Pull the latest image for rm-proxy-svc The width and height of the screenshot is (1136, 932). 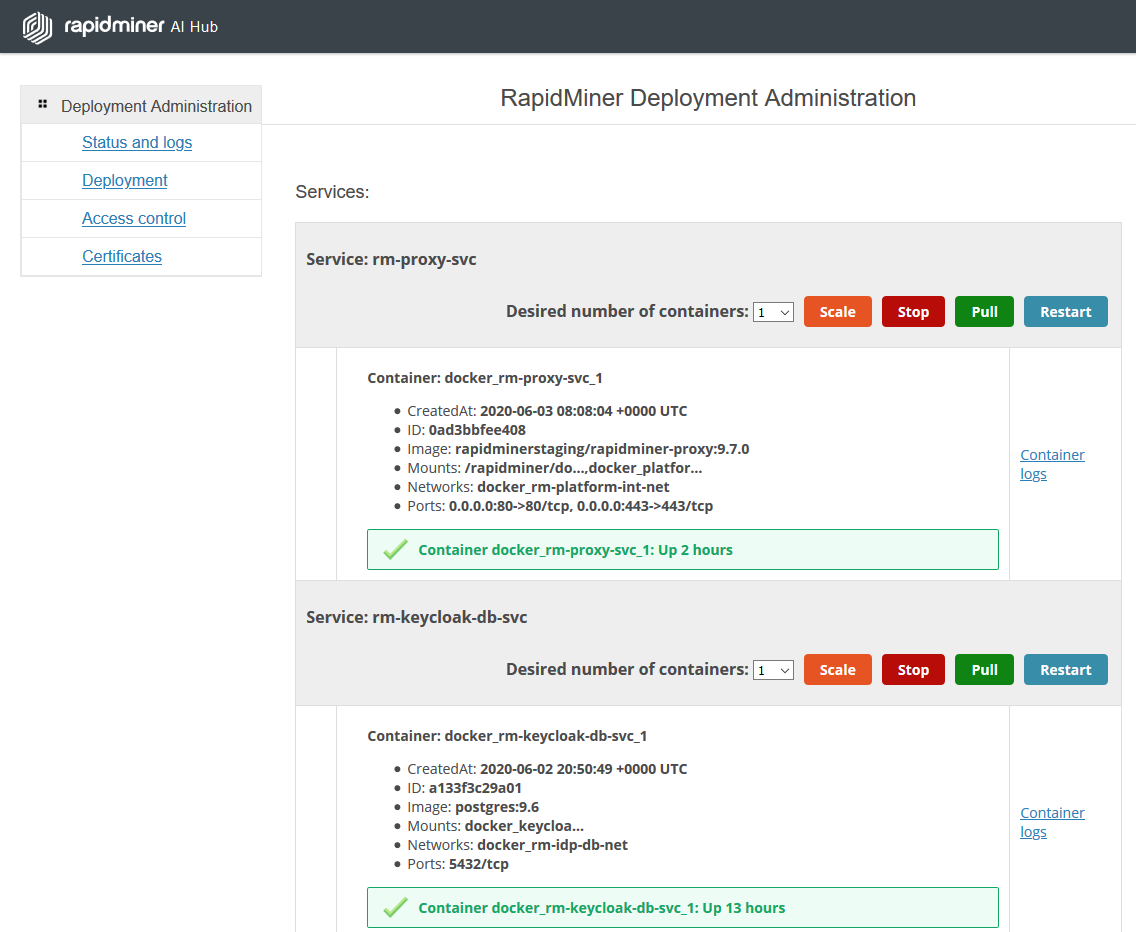[983, 311]
